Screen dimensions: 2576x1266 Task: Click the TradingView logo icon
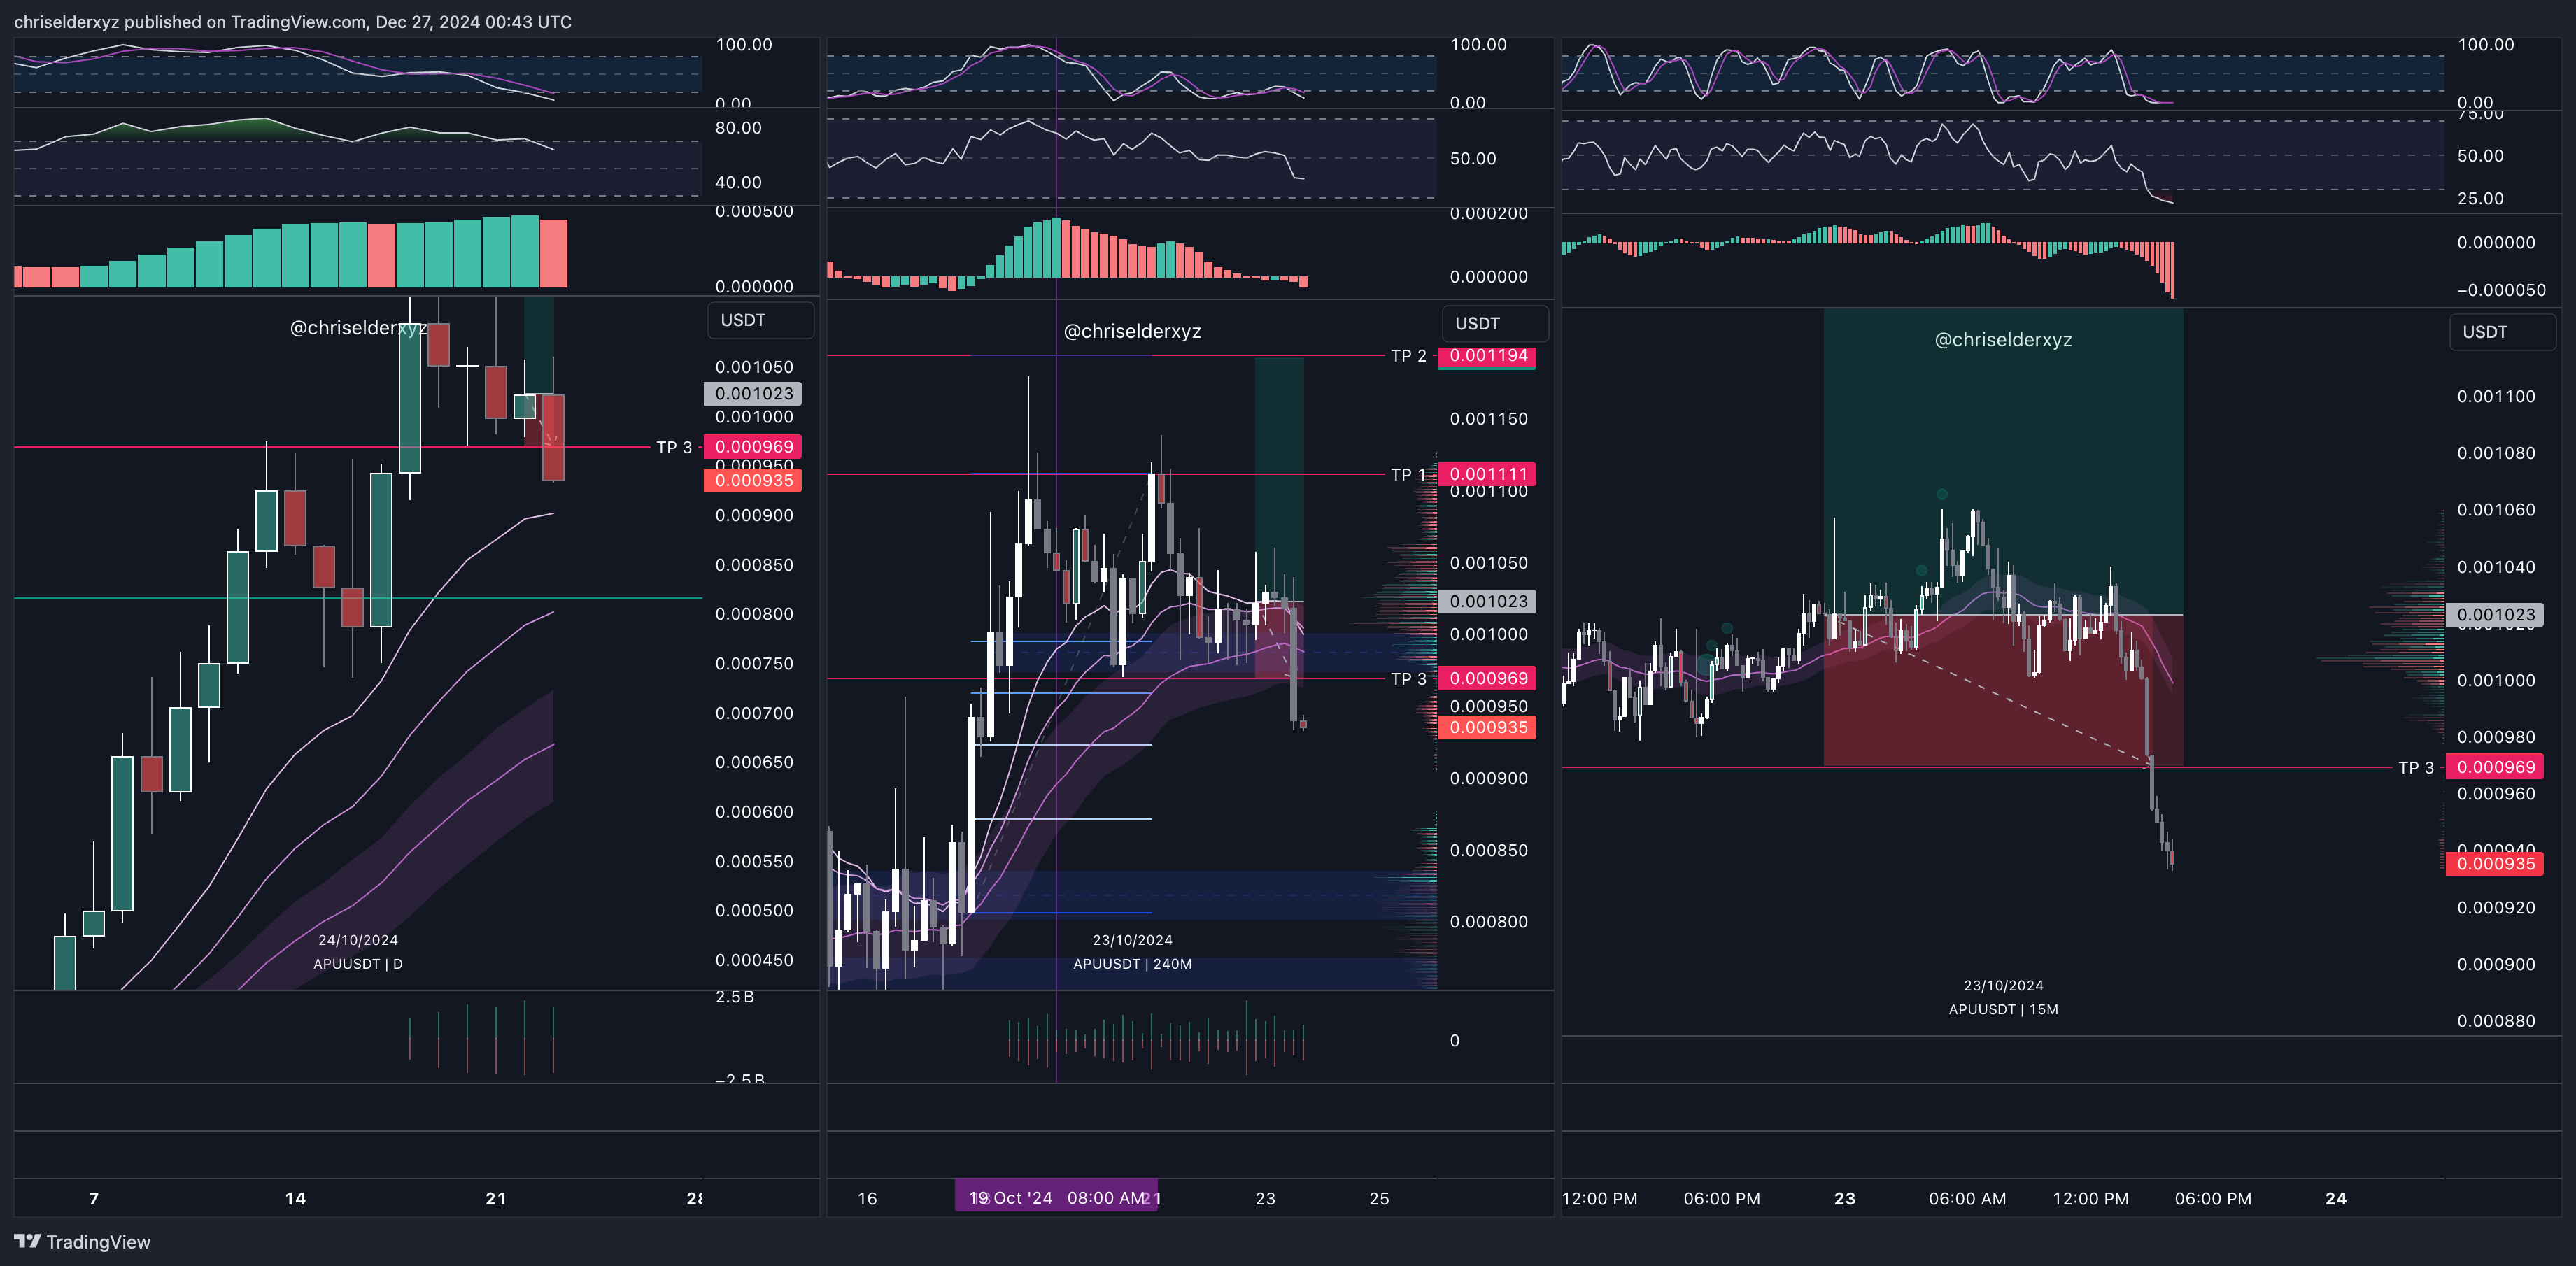tap(28, 1241)
